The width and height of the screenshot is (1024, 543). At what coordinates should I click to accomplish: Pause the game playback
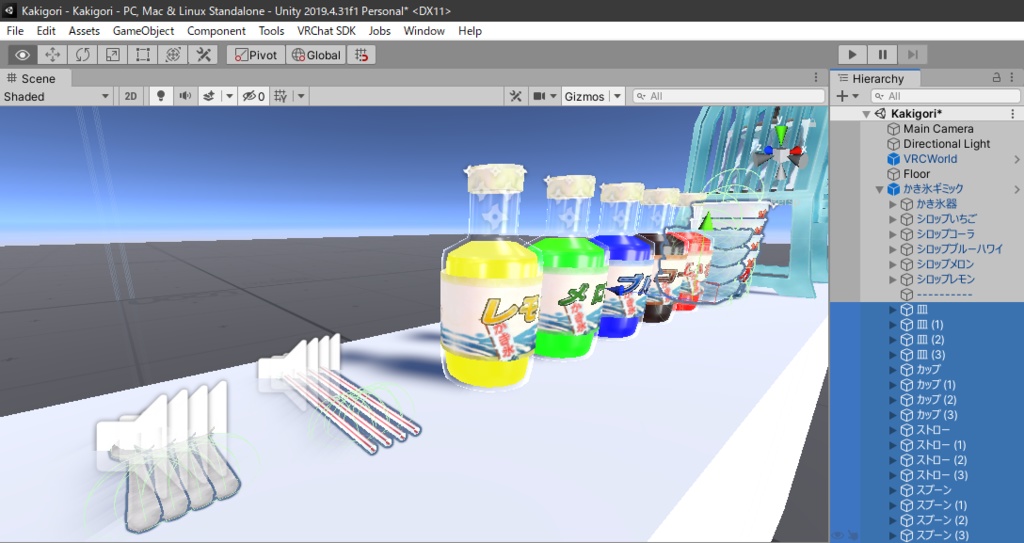tap(882, 55)
